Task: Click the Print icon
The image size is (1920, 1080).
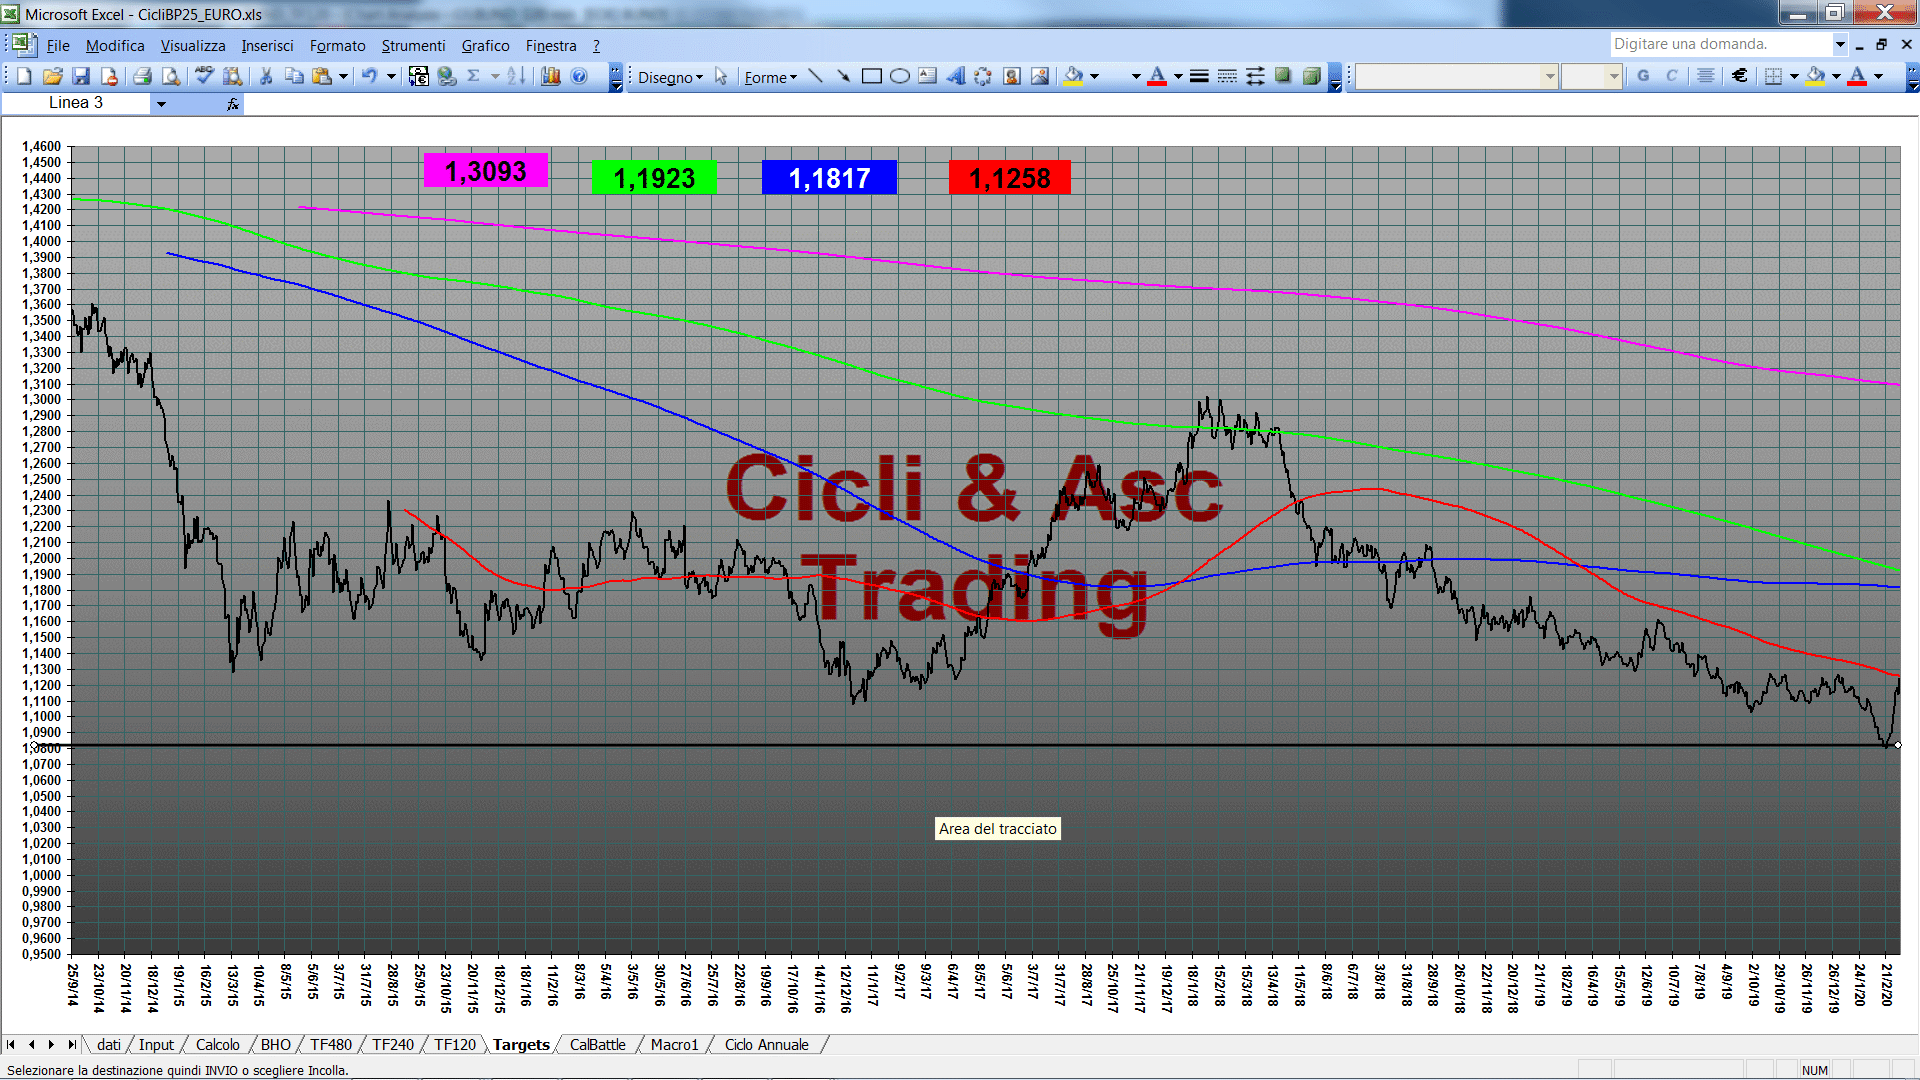Action: coord(142,77)
